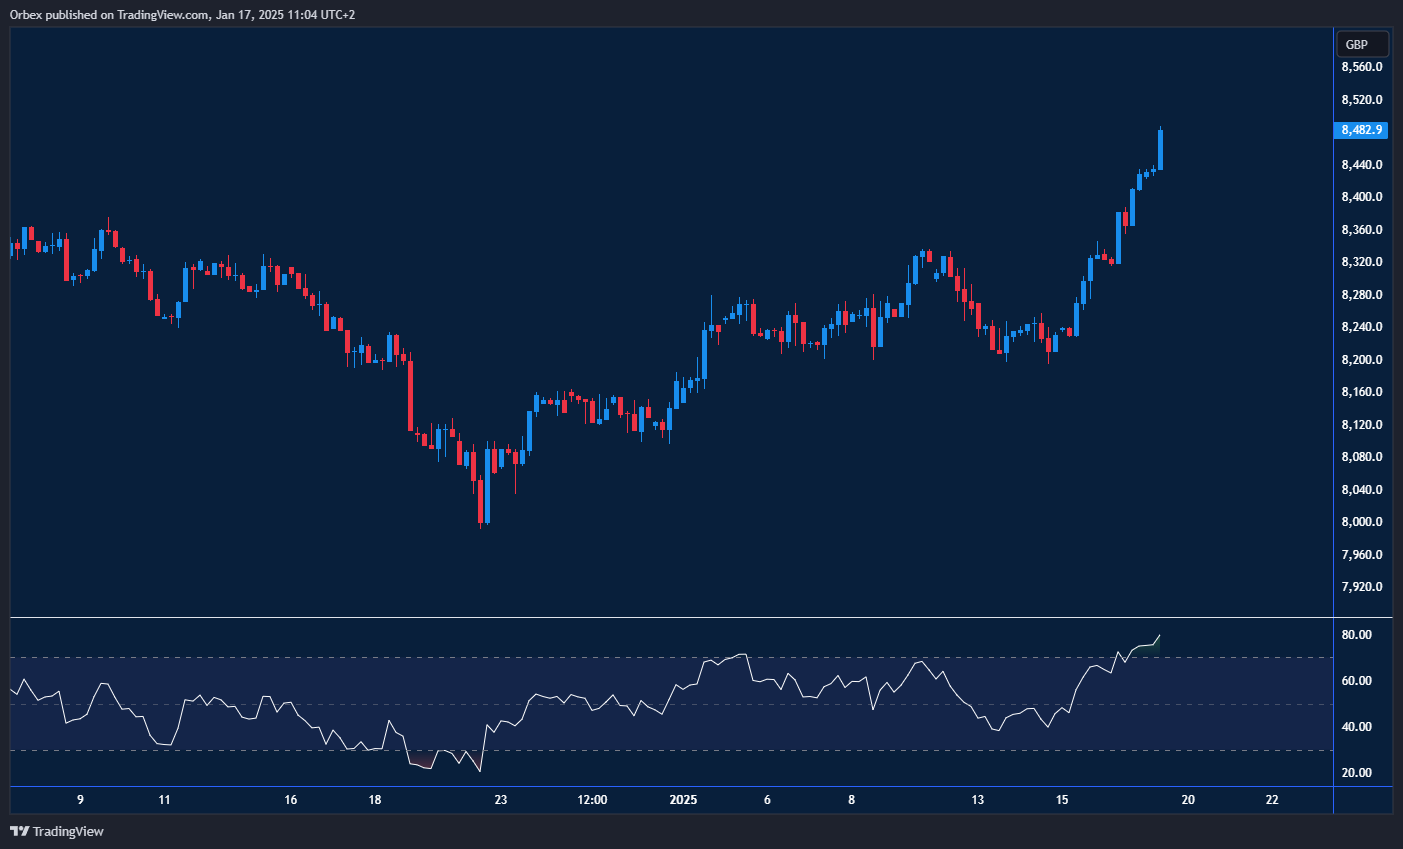Screen dimensions: 1403x849
Task: Click the oscillator line's latest peak above 70
Action: [1158, 636]
